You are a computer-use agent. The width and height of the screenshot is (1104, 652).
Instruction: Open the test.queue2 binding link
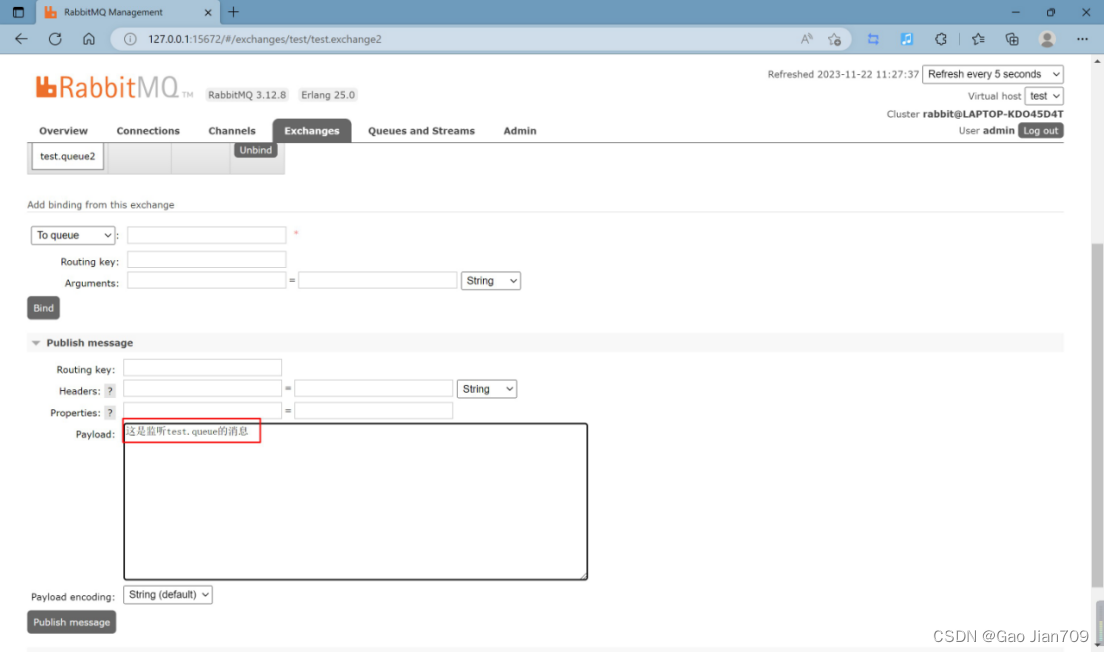click(x=68, y=156)
